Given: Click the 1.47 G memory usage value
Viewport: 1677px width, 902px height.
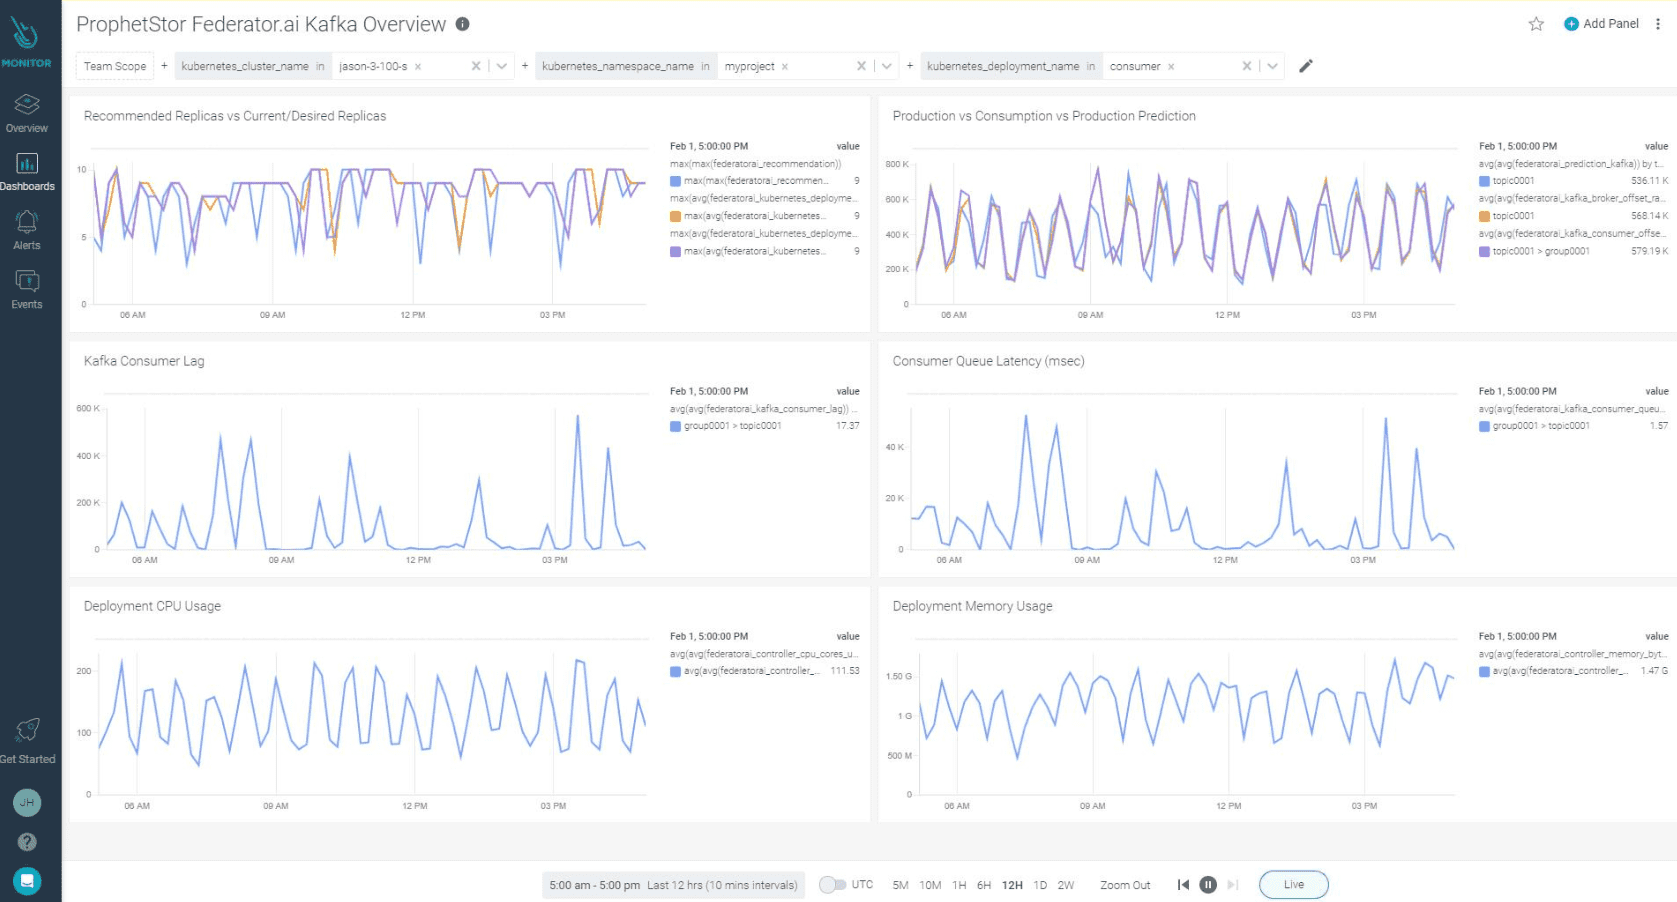Looking at the screenshot, I should (1654, 671).
